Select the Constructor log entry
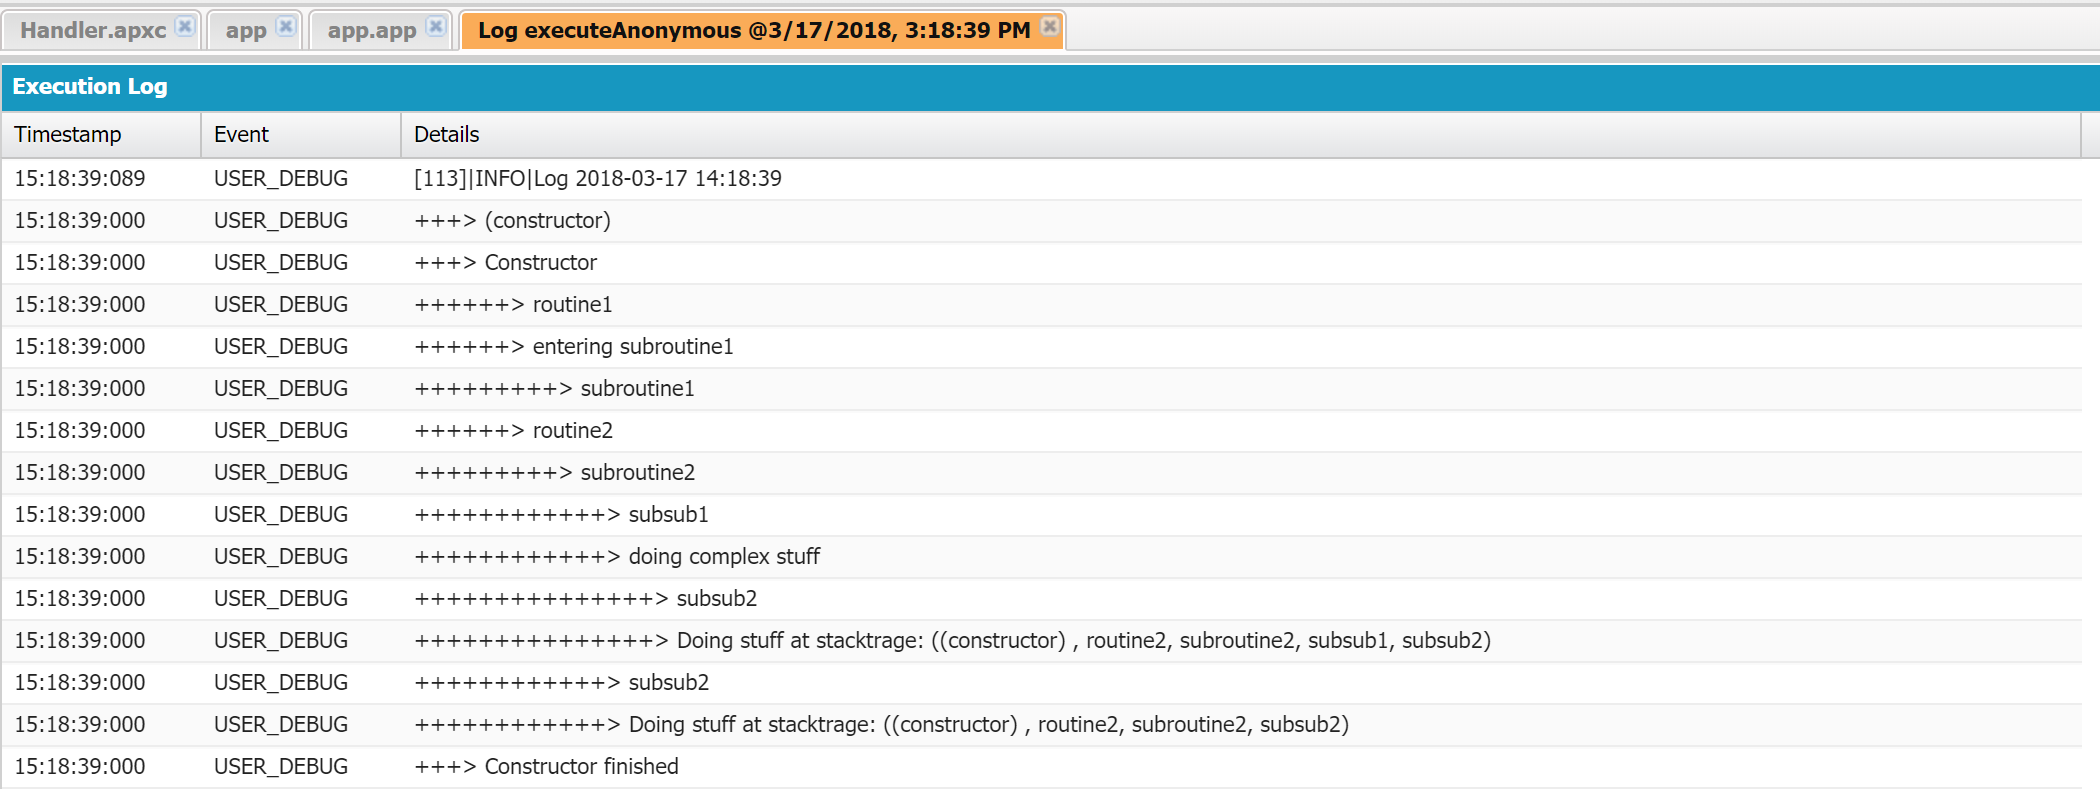This screenshot has width=2100, height=789. click(x=505, y=262)
